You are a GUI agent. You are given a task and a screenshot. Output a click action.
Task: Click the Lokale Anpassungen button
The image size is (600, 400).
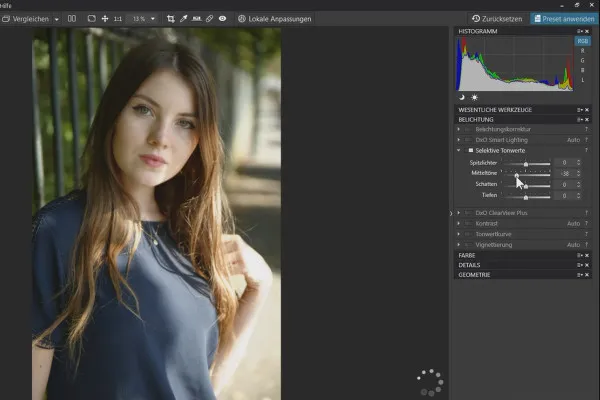[x=272, y=19]
